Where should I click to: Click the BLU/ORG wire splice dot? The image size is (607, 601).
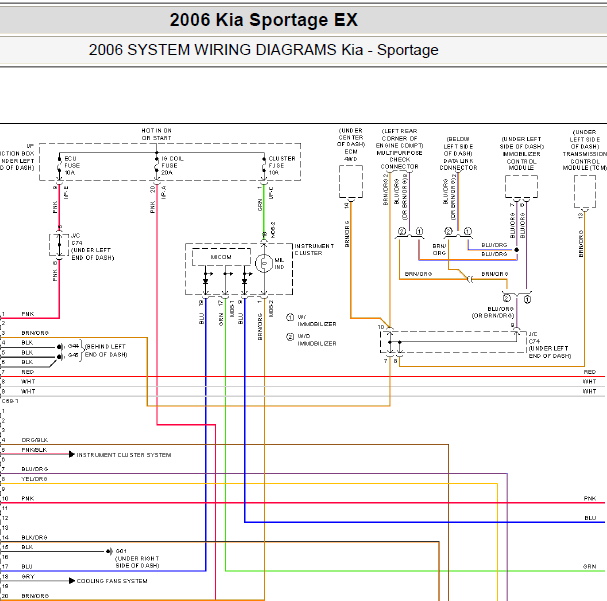click(516, 250)
